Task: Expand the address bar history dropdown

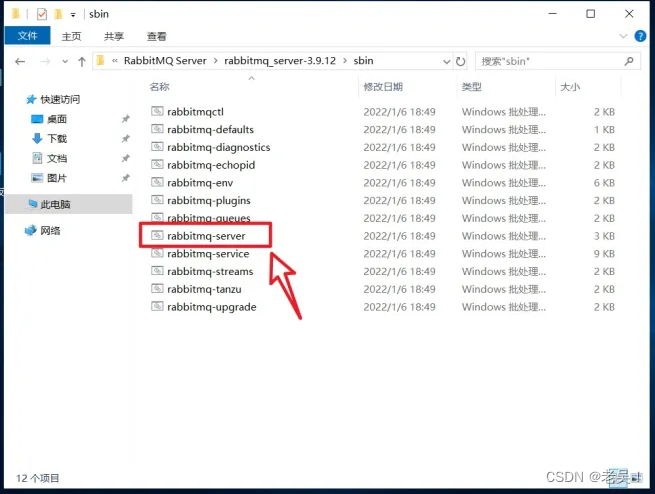Action: pyautogui.click(x=447, y=62)
